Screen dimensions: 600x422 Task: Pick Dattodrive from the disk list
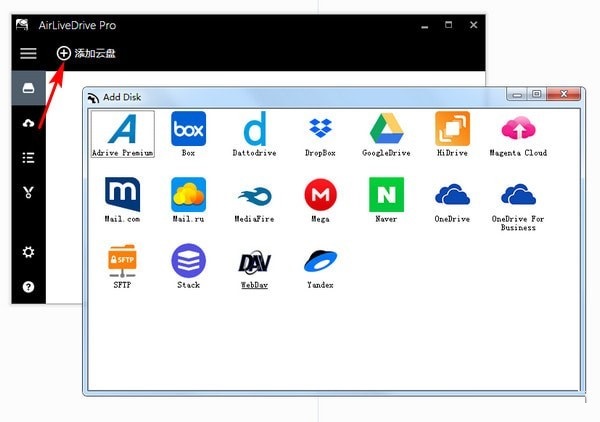click(x=254, y=134)
